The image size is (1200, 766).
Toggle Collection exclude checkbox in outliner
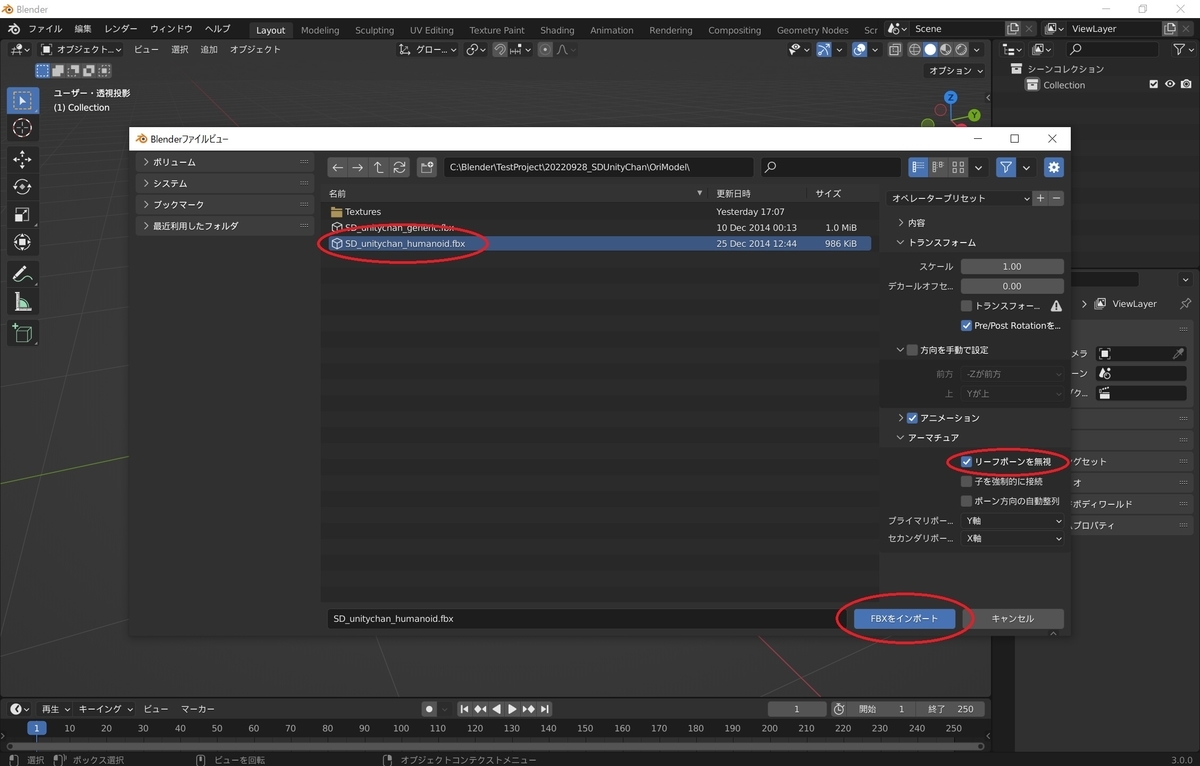pos(1153,85)
